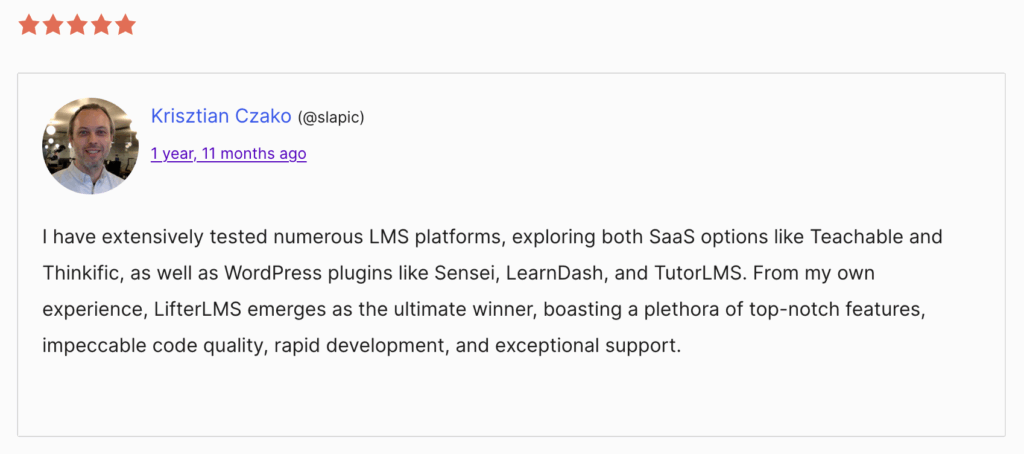Image resolution: width=1024 pixels, height=454 pixels.
Task: Click the third, middle rating star
Action: pyautogui.click(x=76, y=25)
